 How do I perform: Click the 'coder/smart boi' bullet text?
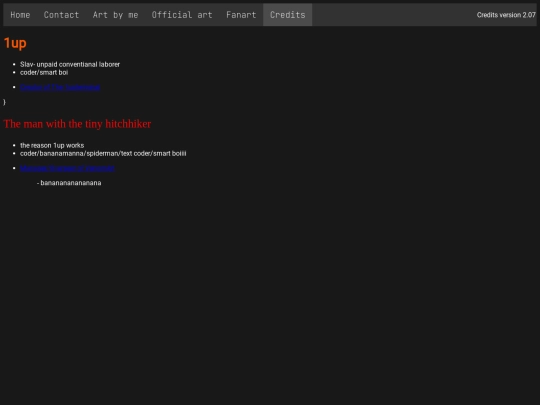(x=44, y=72)
